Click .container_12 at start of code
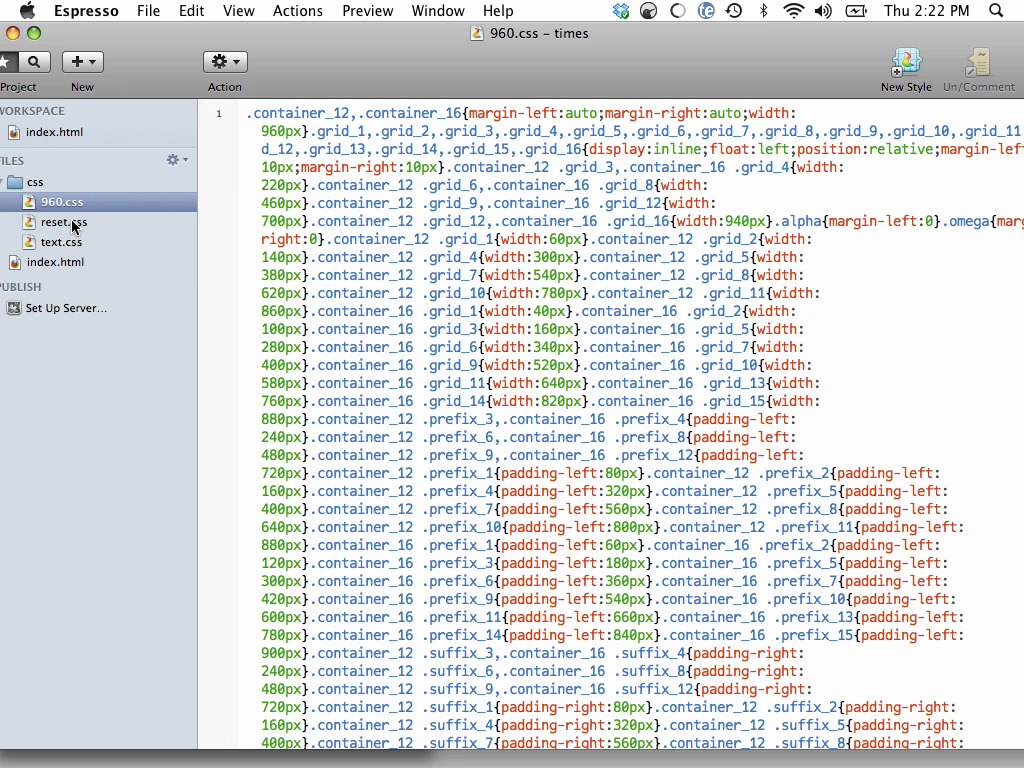Image resolution: width=1024 pixels, height=768 pixels. pyautogui.click(x=298, y=113)
